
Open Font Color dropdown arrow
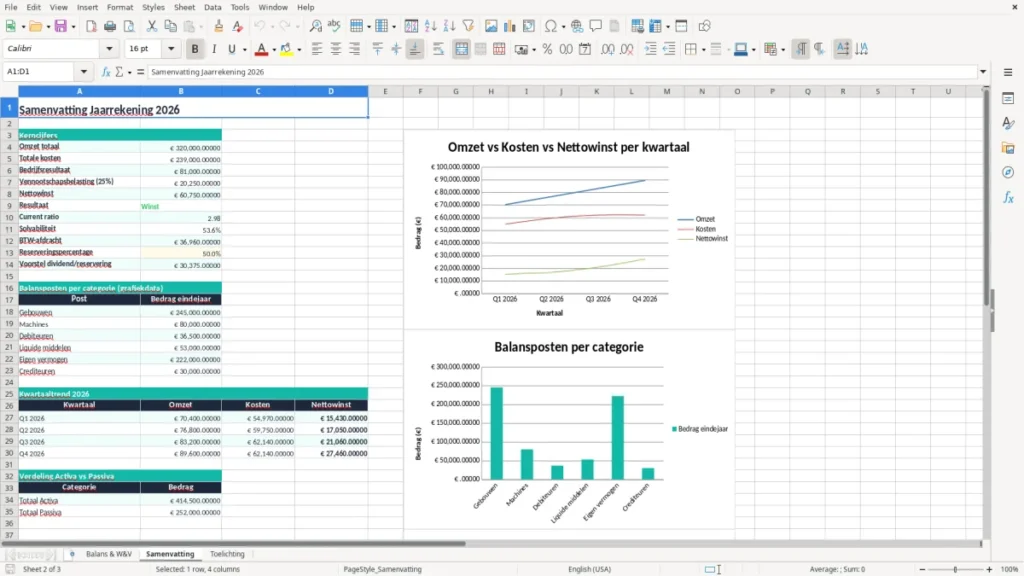pyautogui.click(x=274, y=50)
